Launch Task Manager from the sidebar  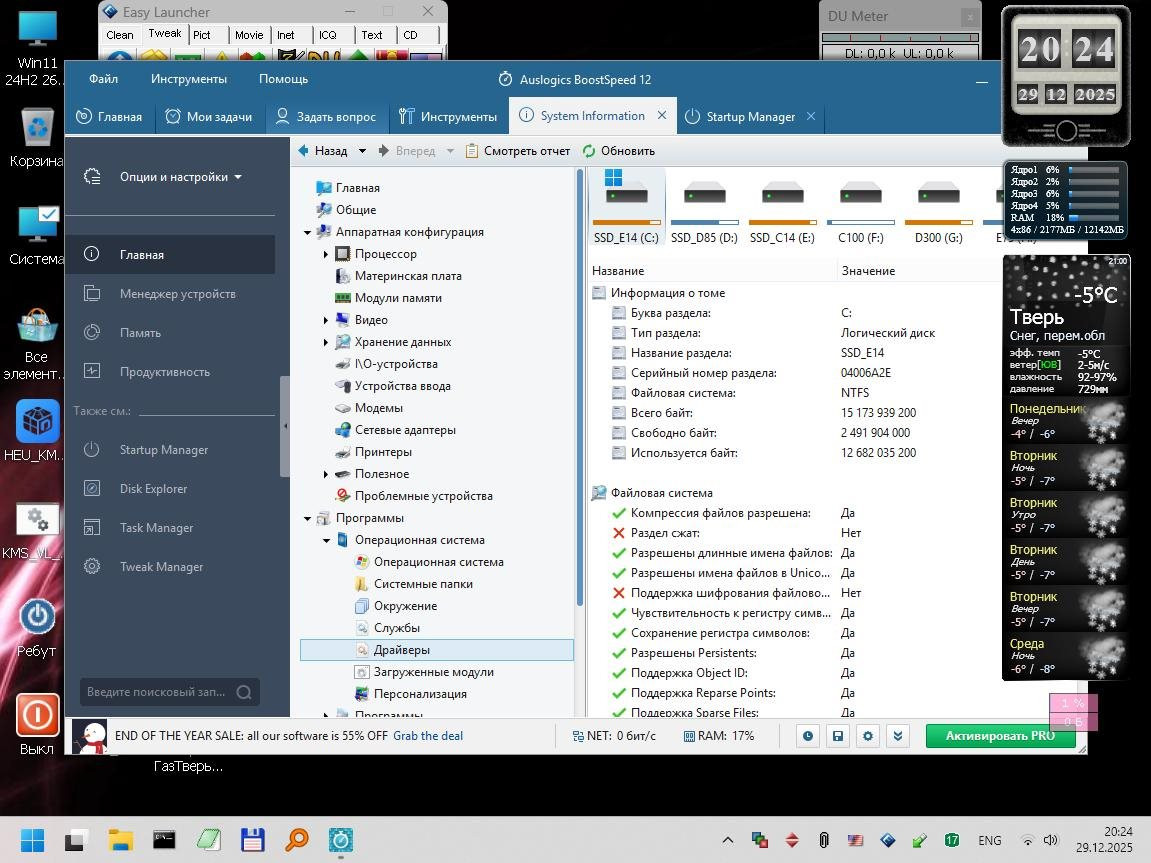pyautogui.click(x=170, y=528)
